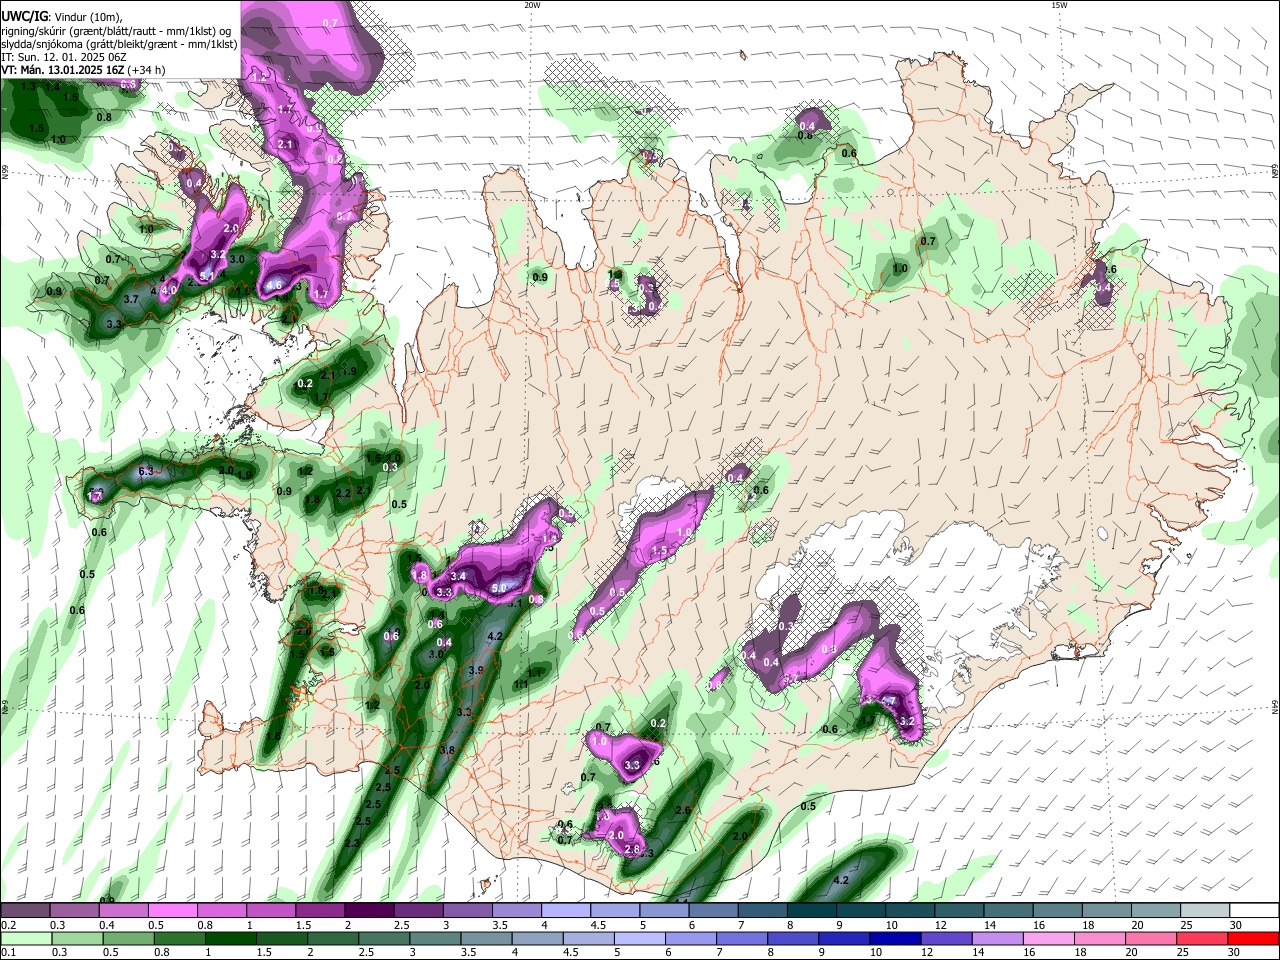Click the deep blue bottom-row swatch between 10 and 12
Viewport: 1280px width, 960px height.
[893, 938]
